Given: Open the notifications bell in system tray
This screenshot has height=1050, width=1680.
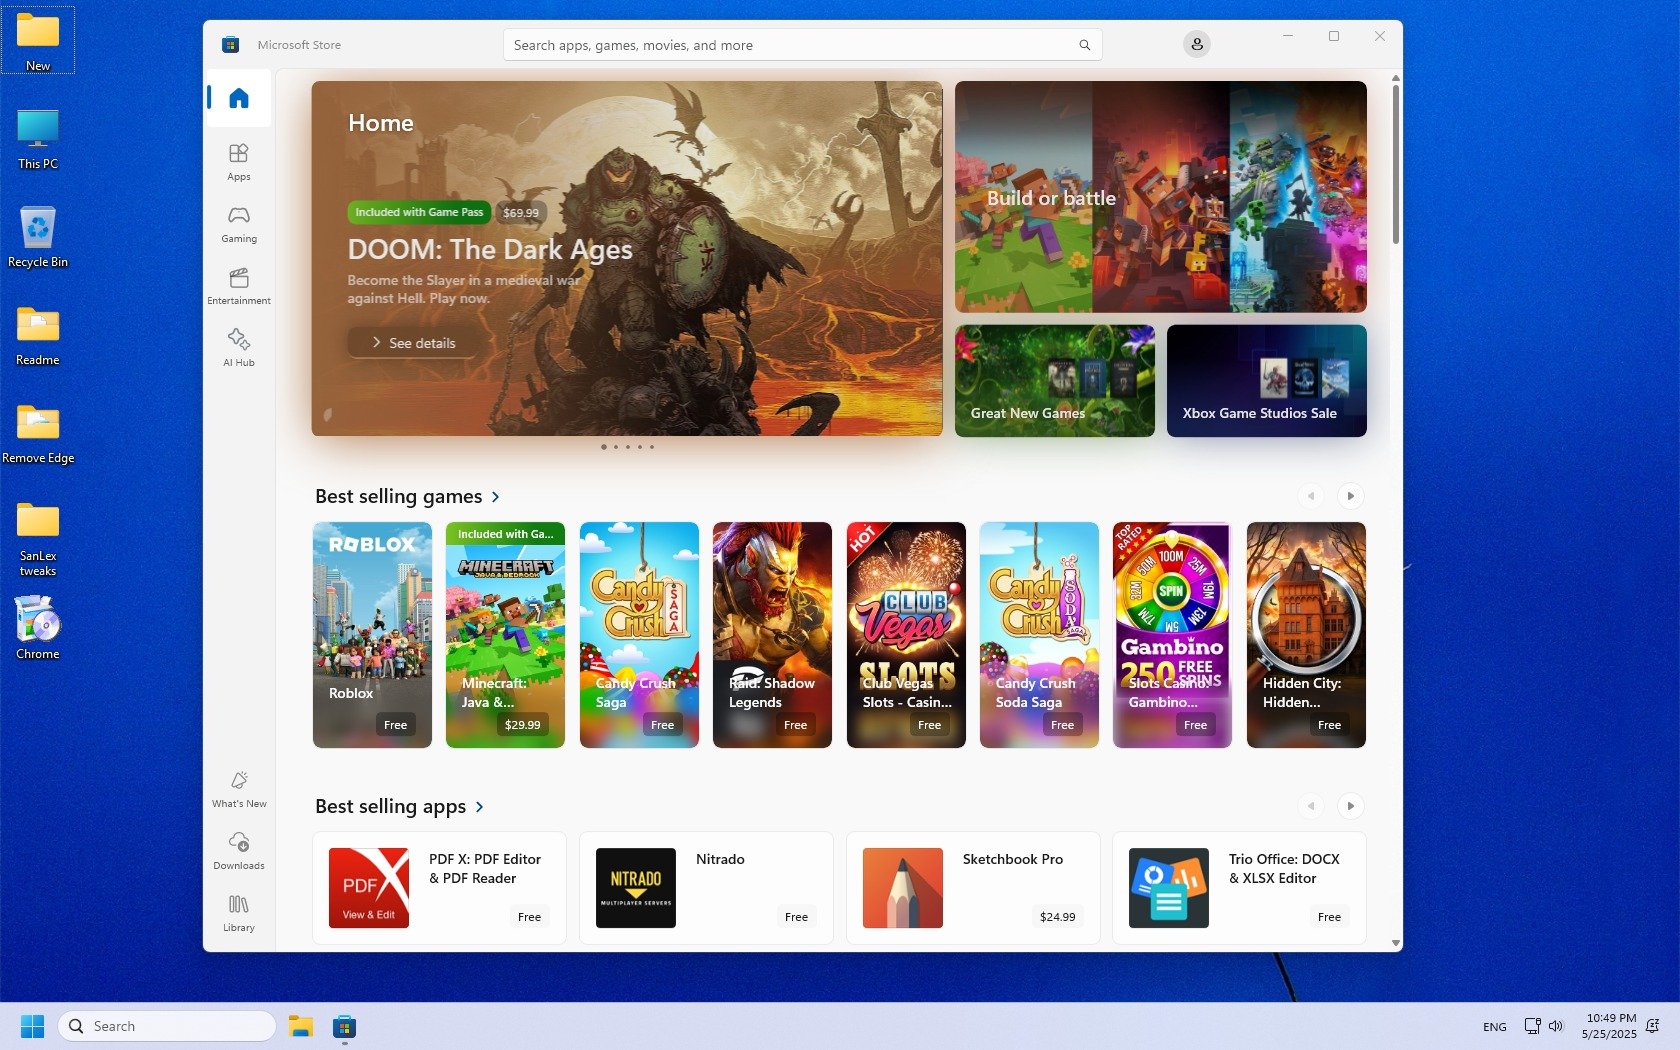Looking at the screenshot, I should 1653,1026.
